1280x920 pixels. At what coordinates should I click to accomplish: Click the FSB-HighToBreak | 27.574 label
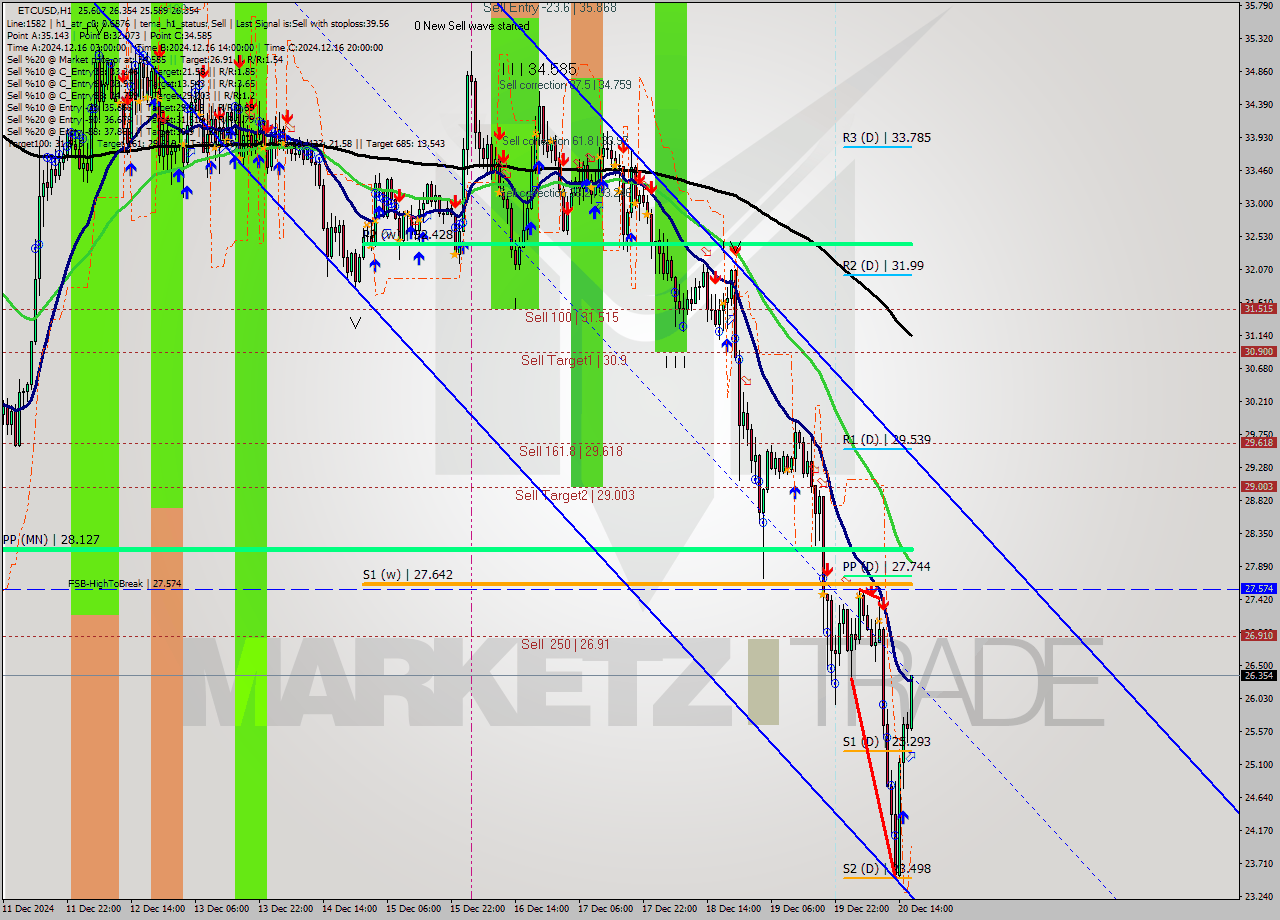125,583
